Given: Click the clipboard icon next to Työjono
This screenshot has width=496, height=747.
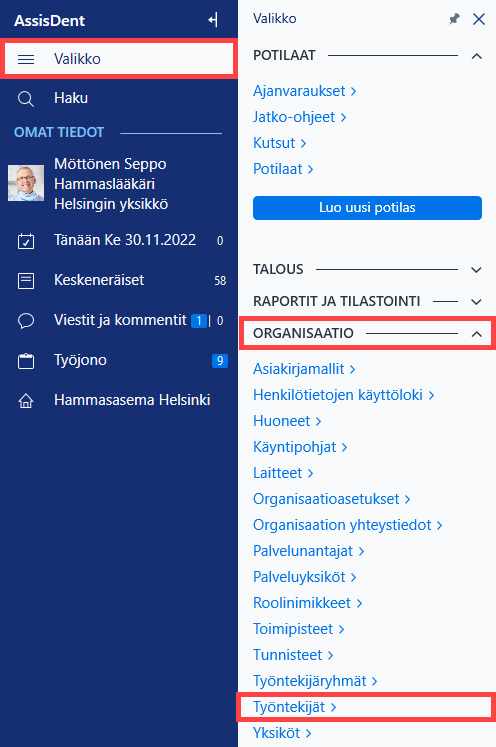Looking at the screenshot, I should tap(26, 361).
